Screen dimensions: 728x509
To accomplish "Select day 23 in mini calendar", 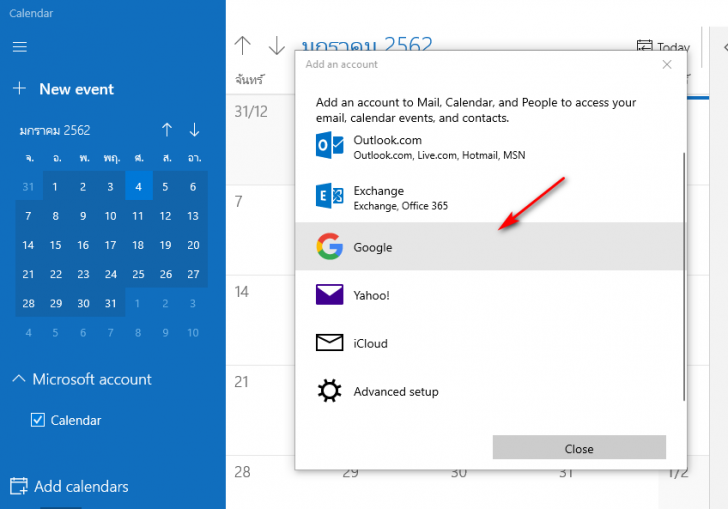I will click(83, 274).
